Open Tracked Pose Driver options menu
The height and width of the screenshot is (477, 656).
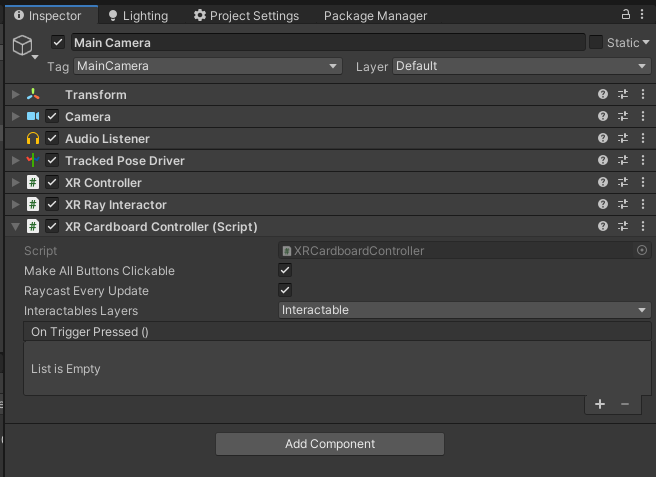643,160
